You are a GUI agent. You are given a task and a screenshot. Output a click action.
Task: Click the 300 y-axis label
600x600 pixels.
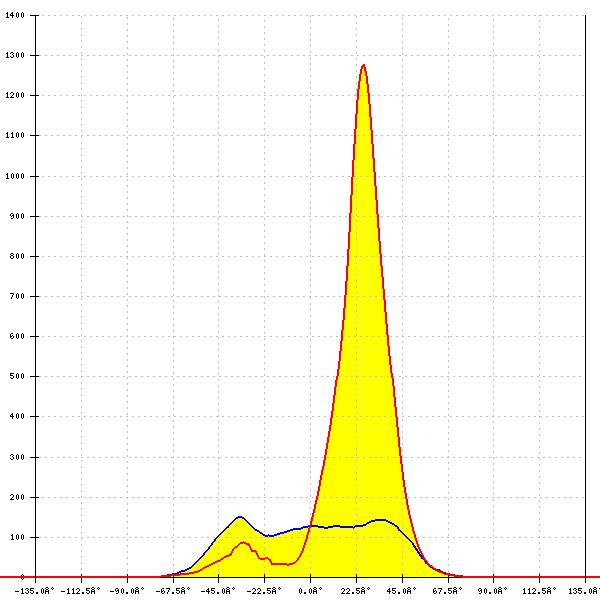pyautogui.click(x=17, y=457)
